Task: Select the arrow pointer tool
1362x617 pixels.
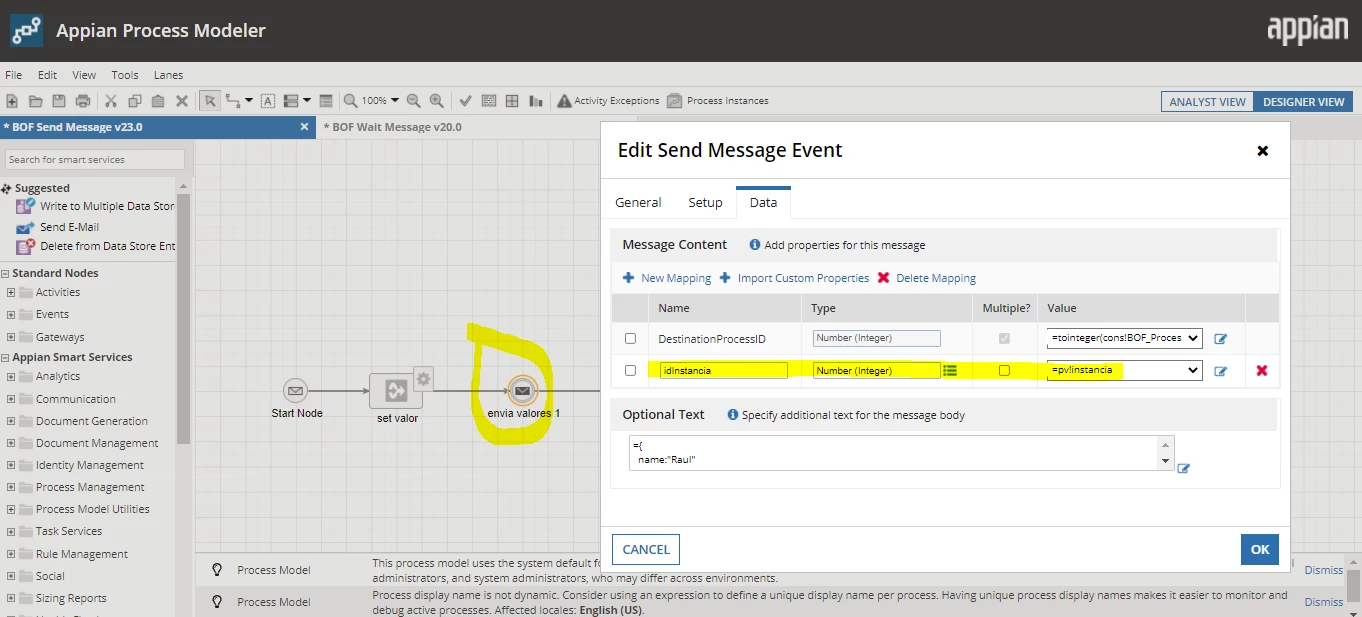Action: [x=210, y=101]
